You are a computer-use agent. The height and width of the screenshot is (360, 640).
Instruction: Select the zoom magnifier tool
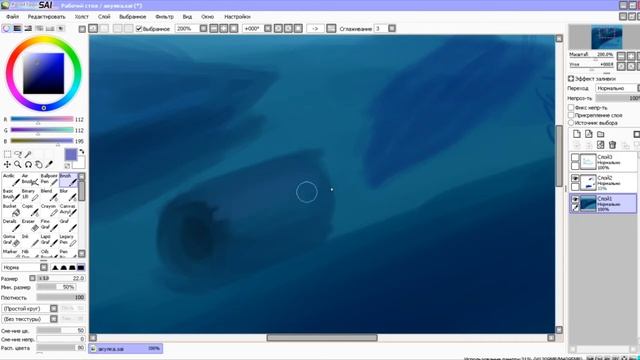pyautogui.click(x=18, y=164)
